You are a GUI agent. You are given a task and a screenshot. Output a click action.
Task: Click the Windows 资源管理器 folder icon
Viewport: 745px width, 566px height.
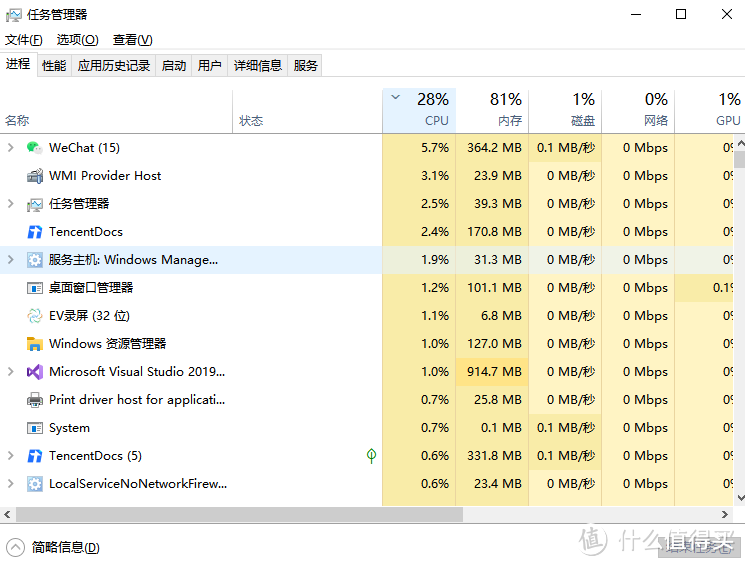(x=35, y=344)
